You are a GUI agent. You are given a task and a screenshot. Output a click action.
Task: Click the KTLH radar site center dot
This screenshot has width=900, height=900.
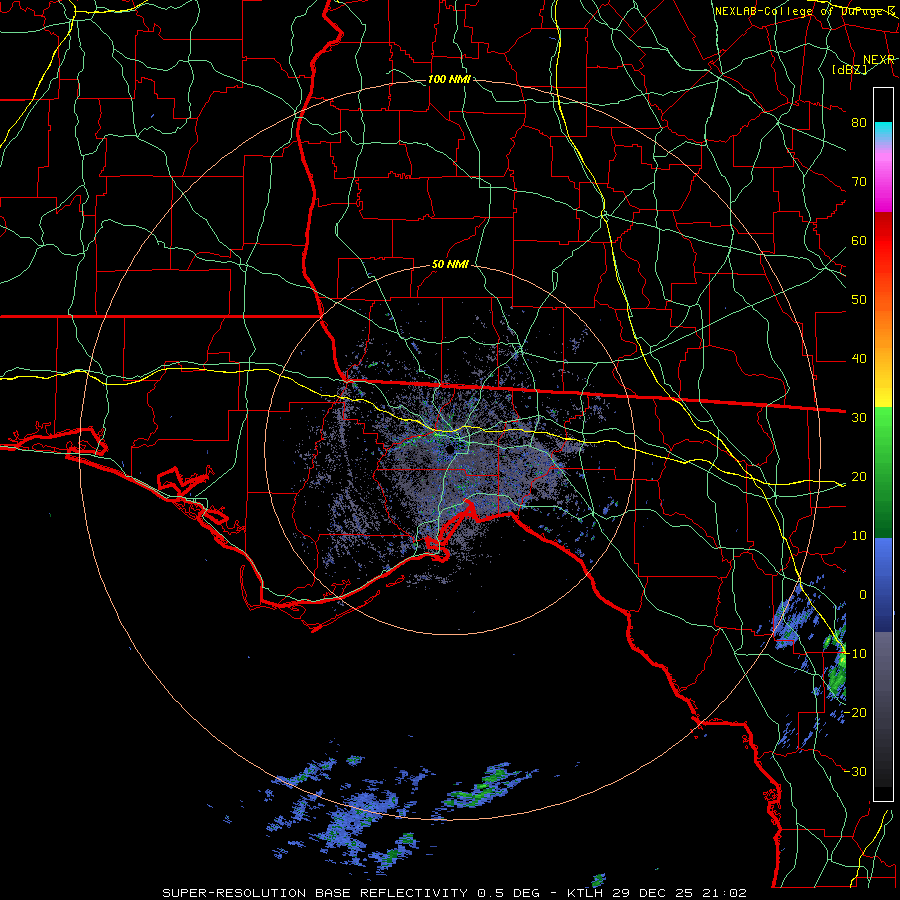click(x=450, y=449)
